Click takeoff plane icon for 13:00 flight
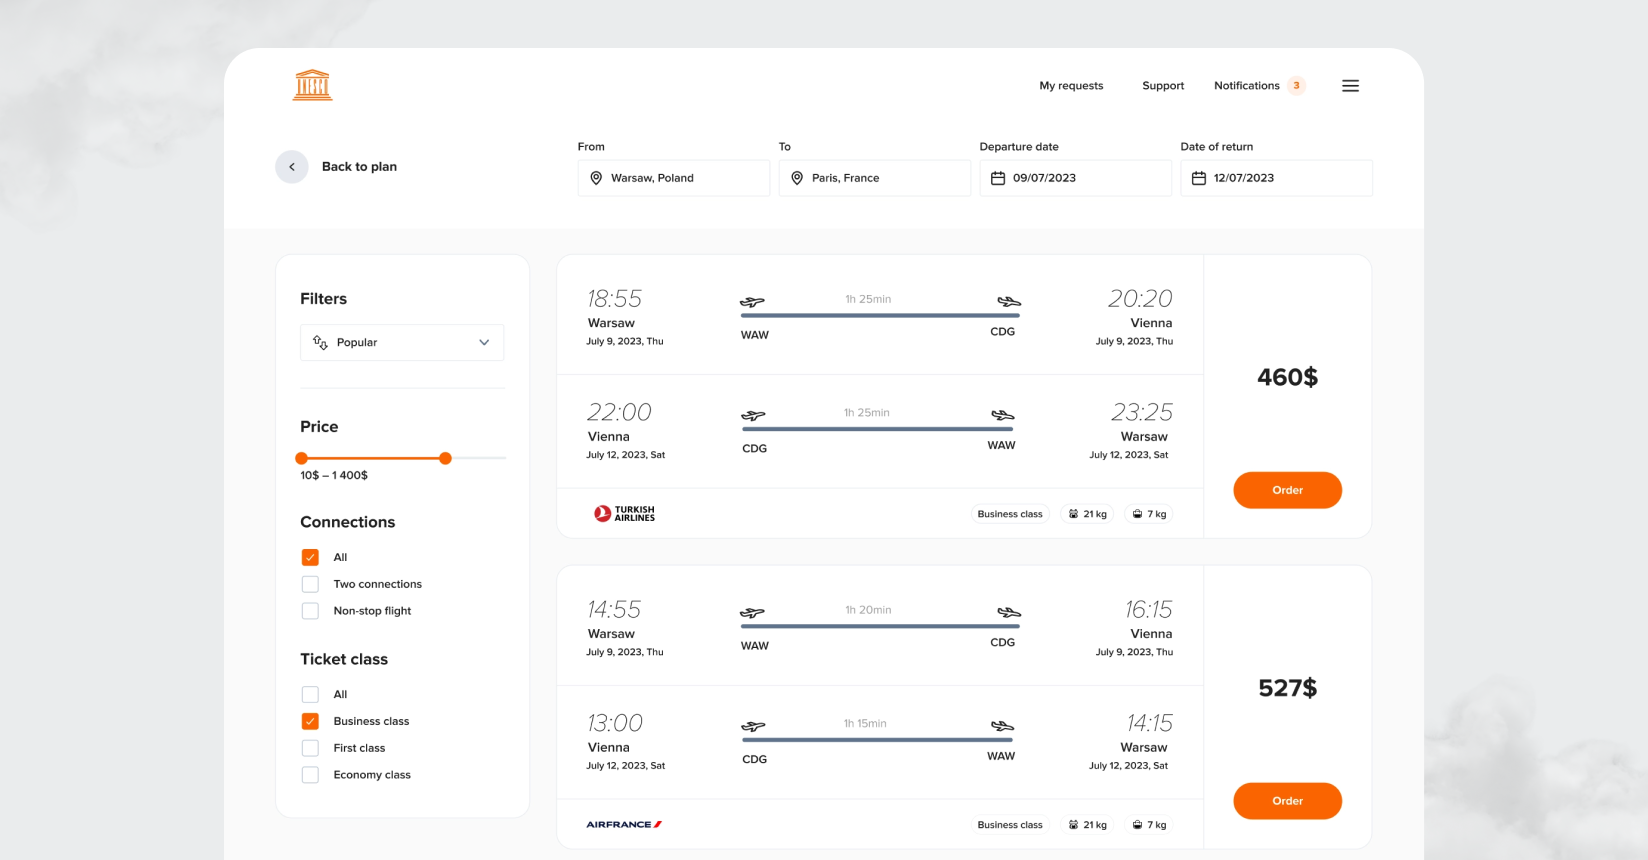Screen dimensions: 1648x860 (753, 726)
